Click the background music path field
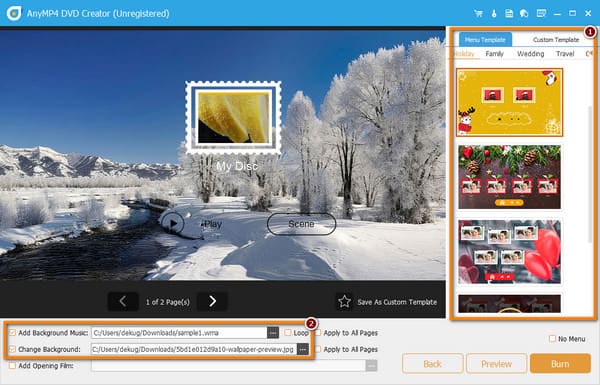 (x=179, y=333)
